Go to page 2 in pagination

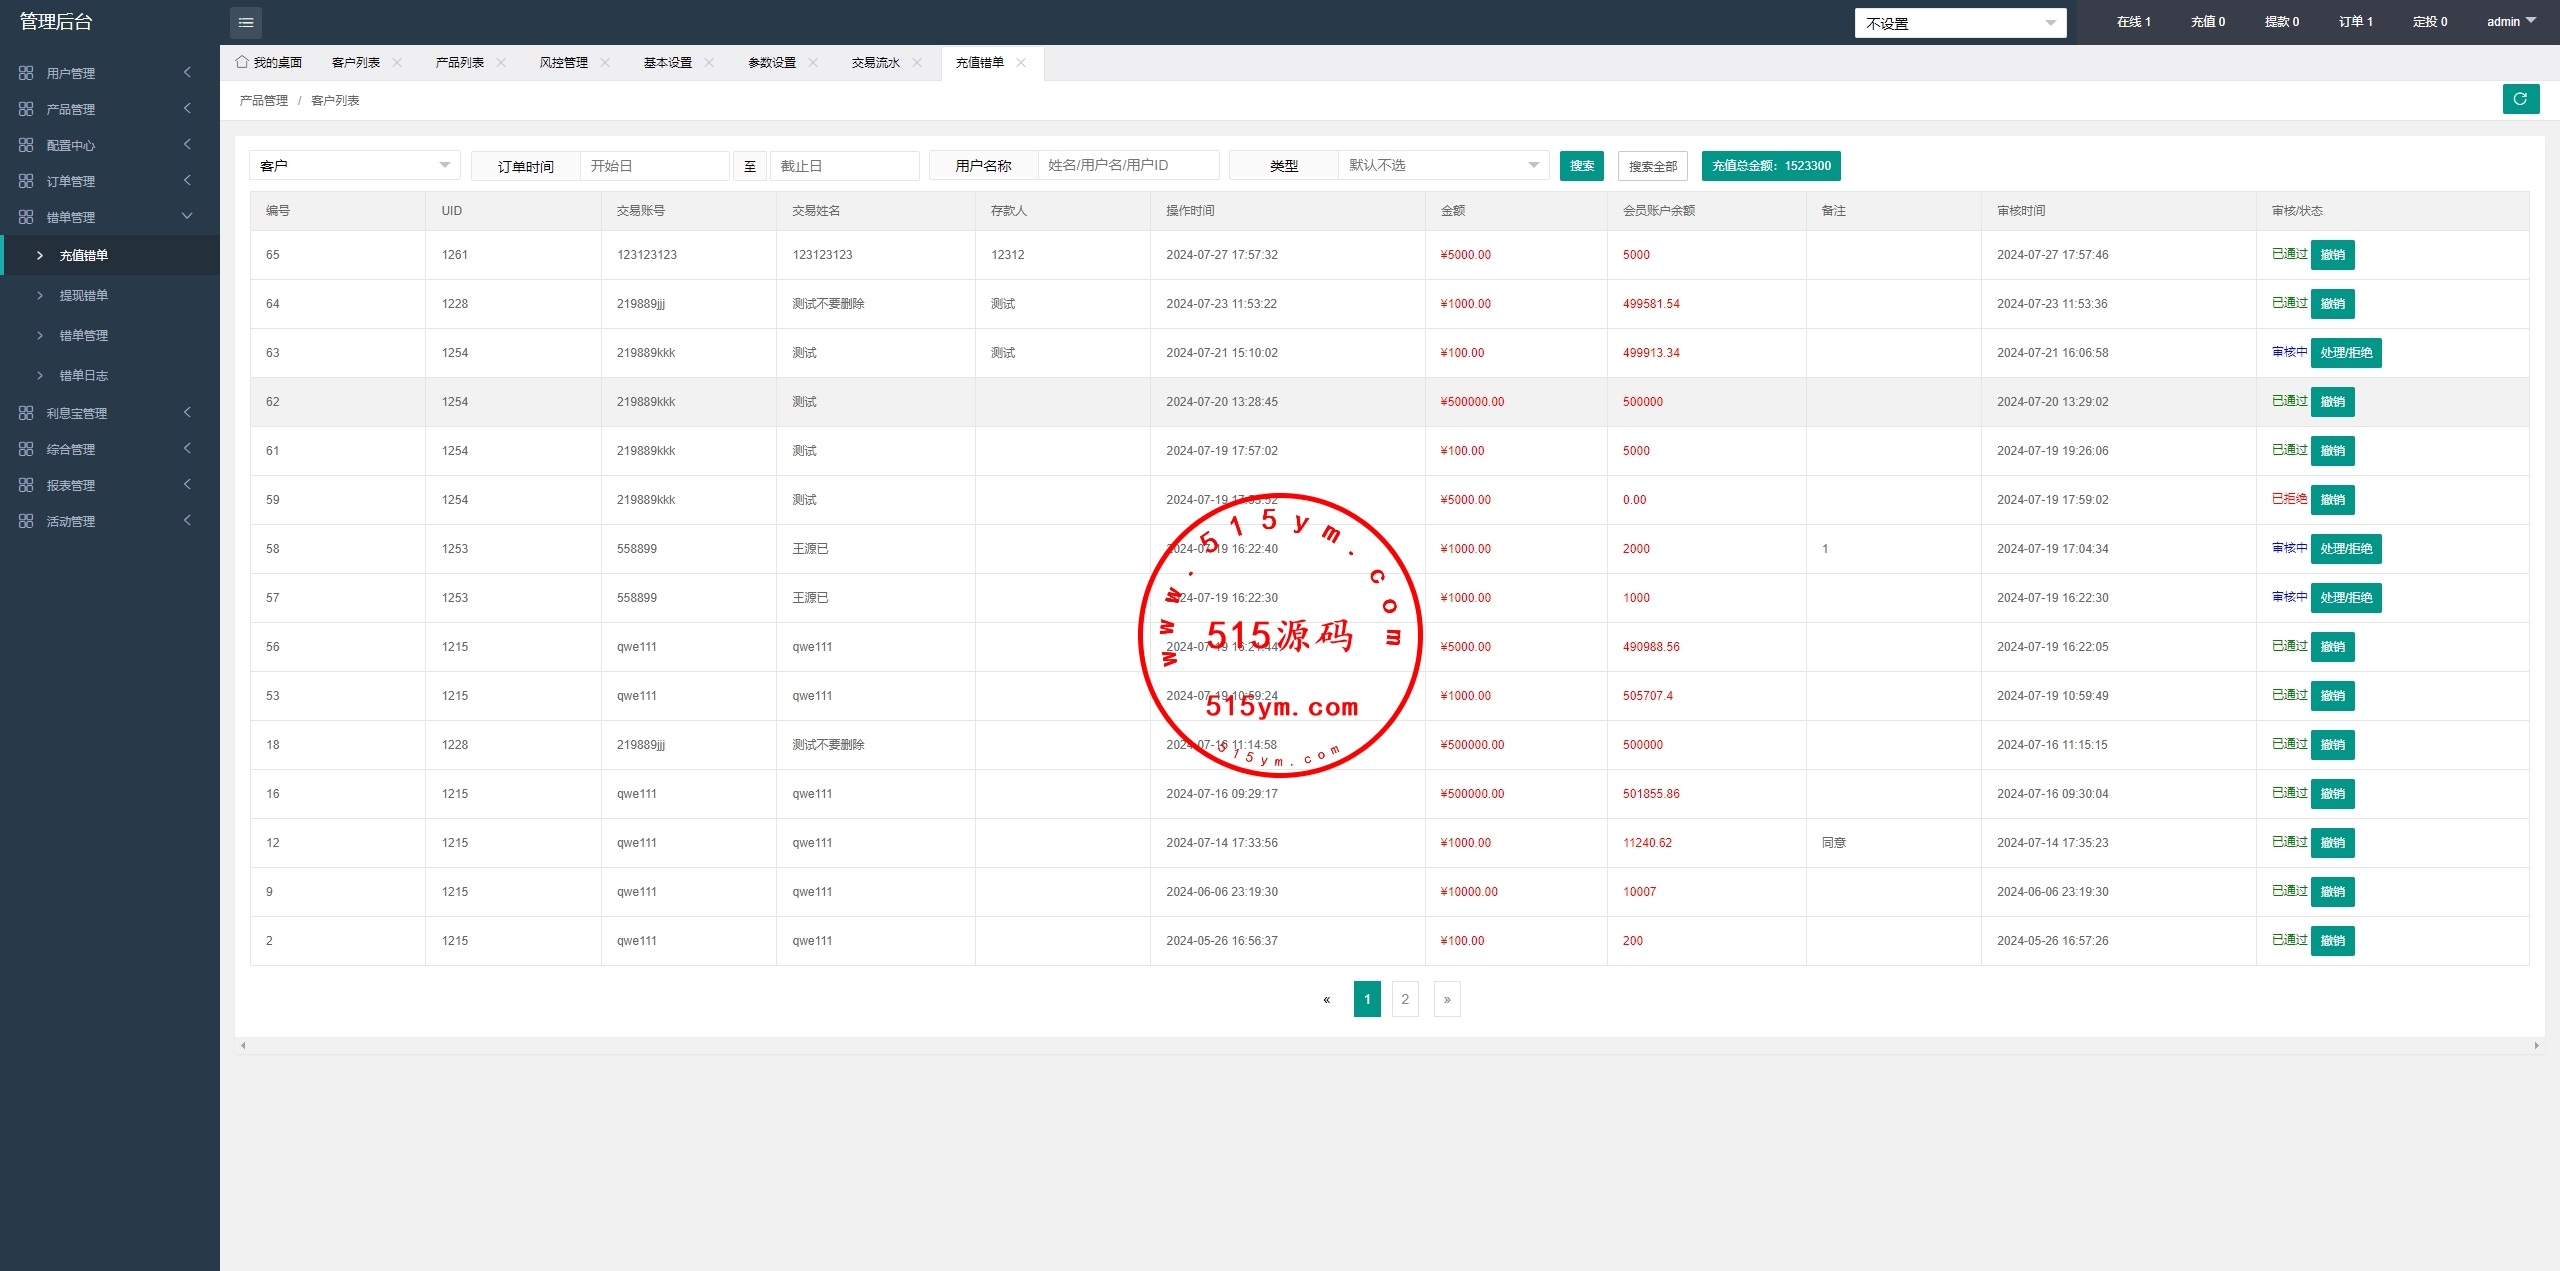(1404, 999)
